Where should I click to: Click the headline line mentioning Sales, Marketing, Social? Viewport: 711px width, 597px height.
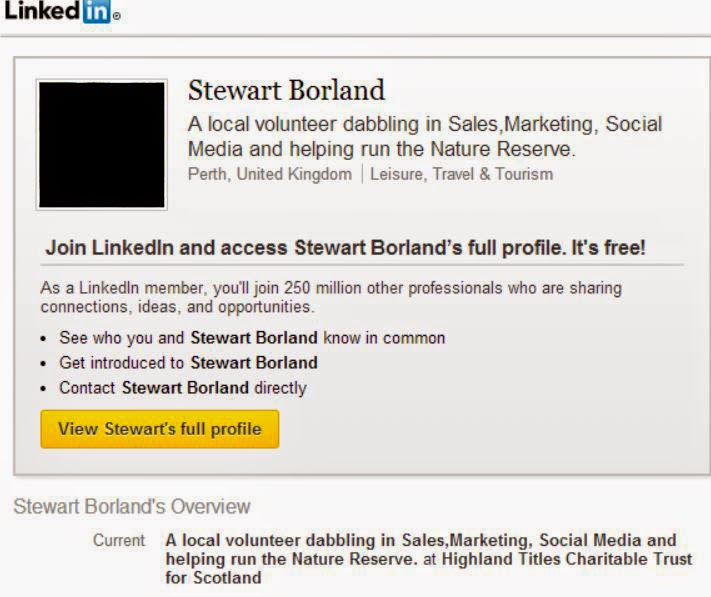(425, 126)
